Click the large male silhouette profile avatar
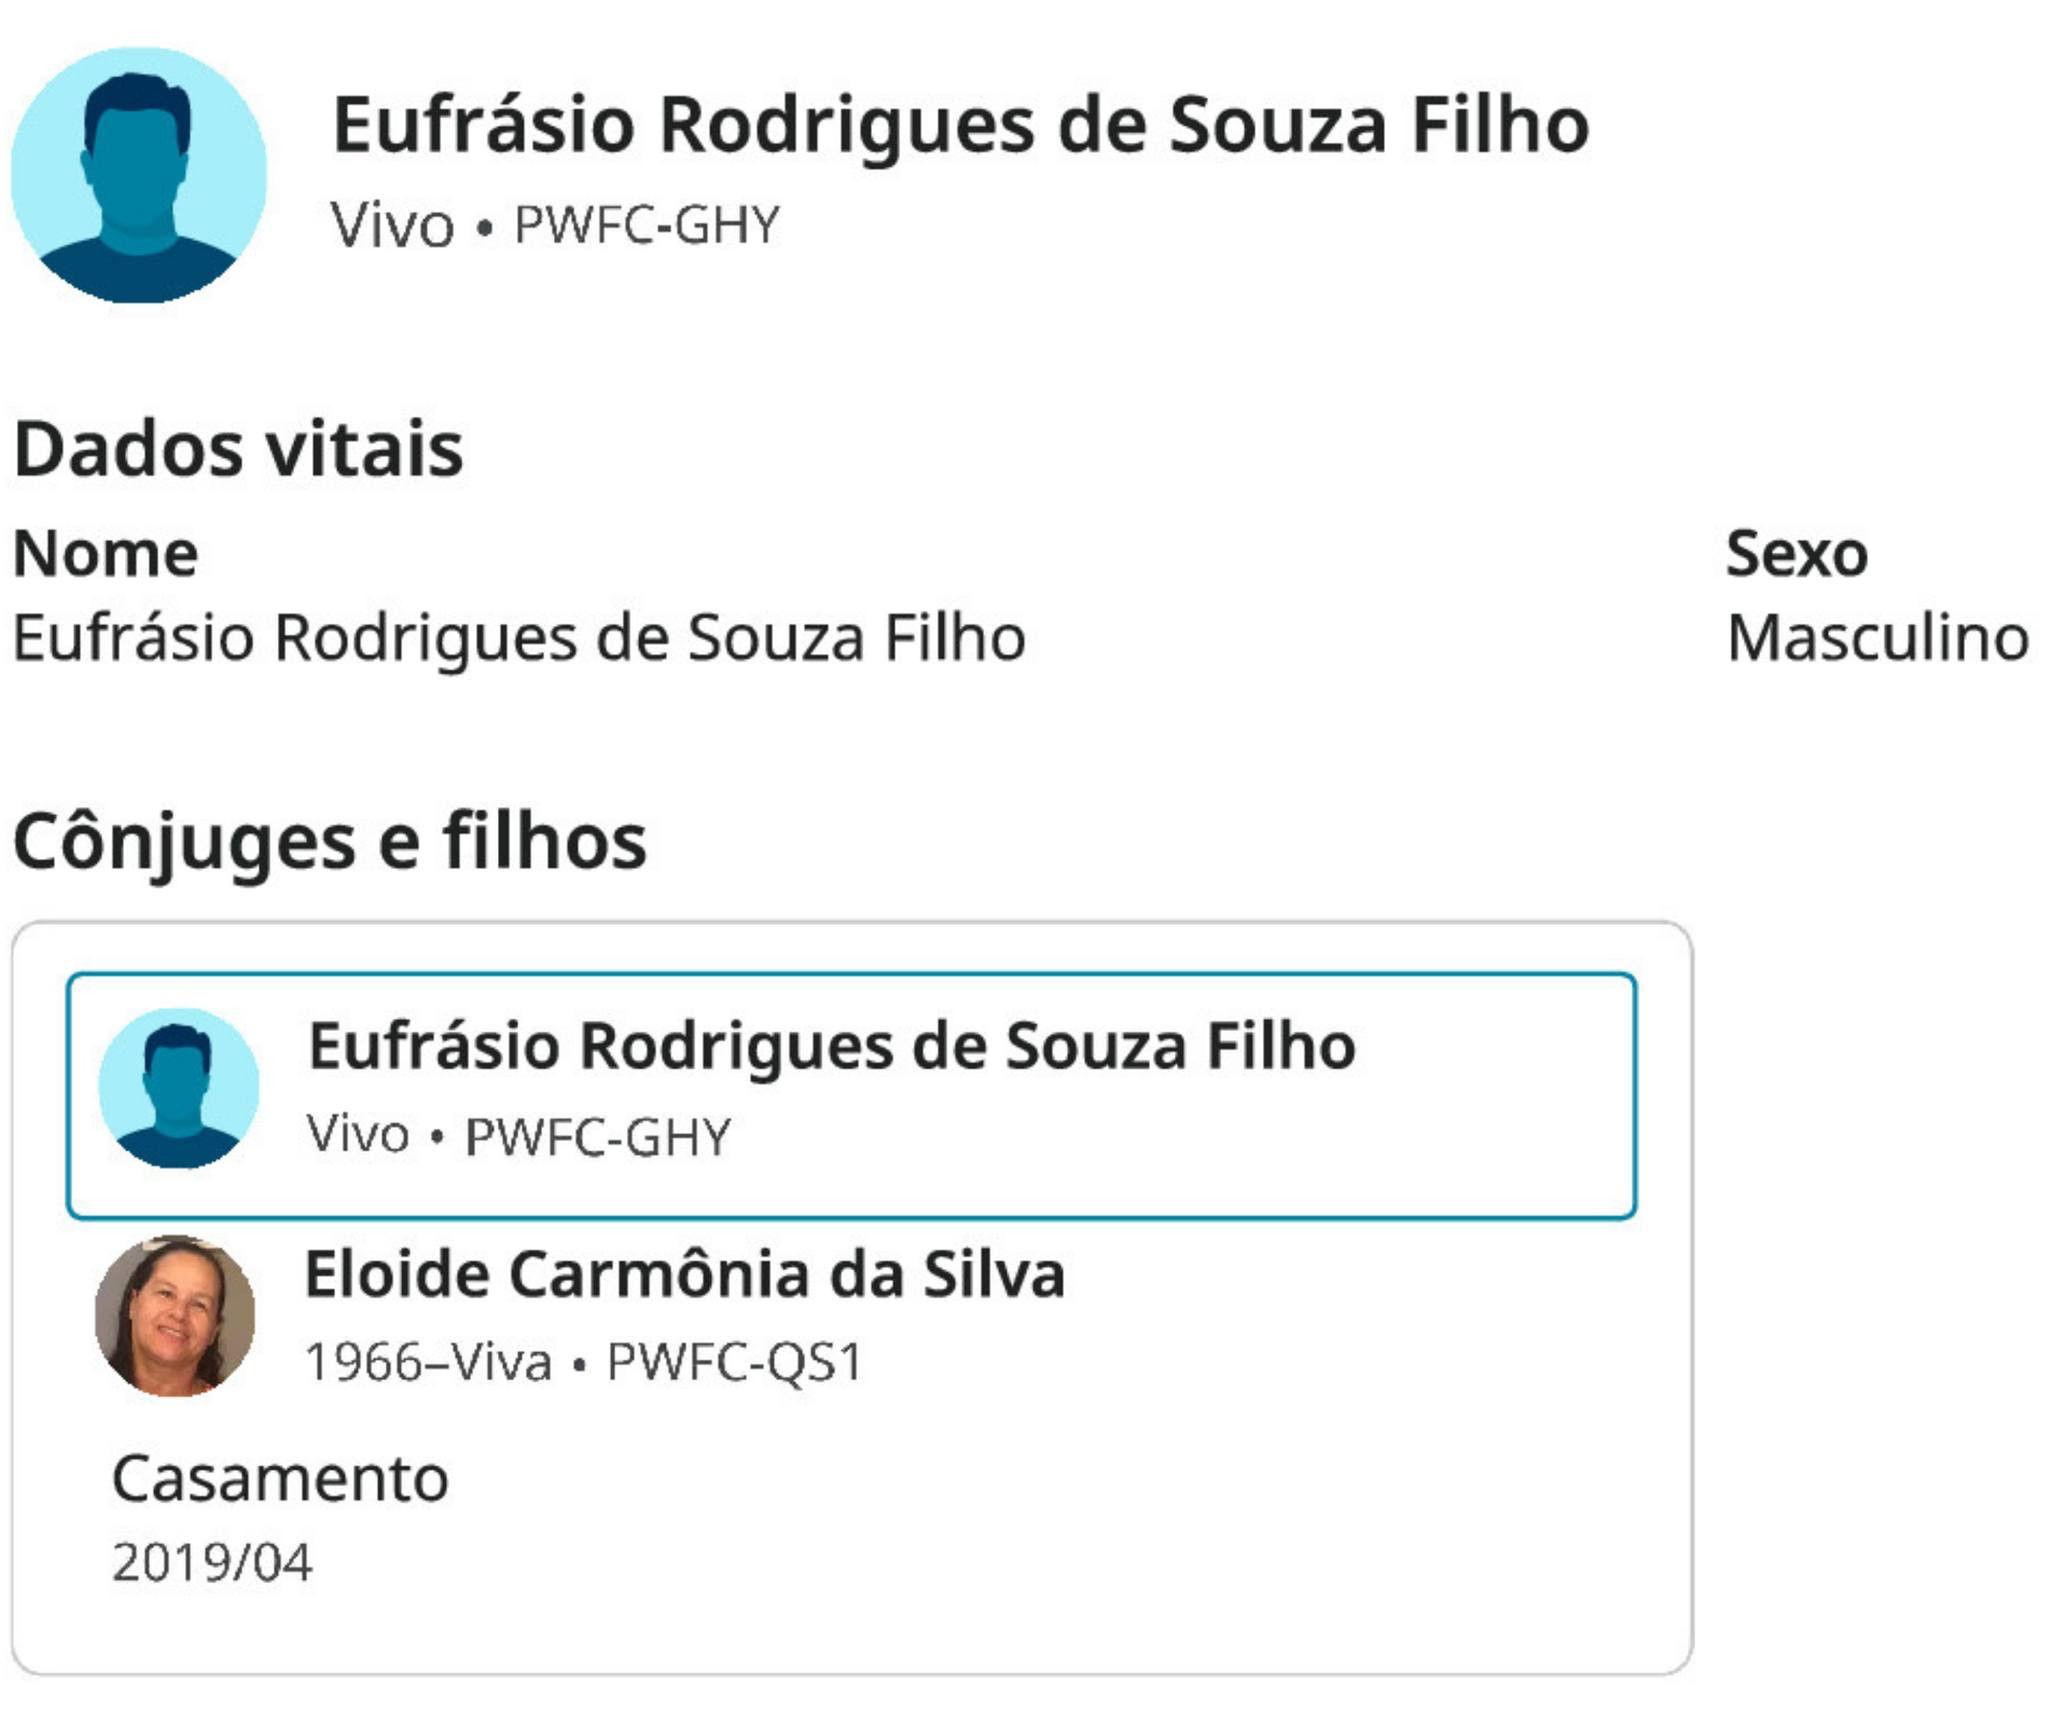 (139, 175)
